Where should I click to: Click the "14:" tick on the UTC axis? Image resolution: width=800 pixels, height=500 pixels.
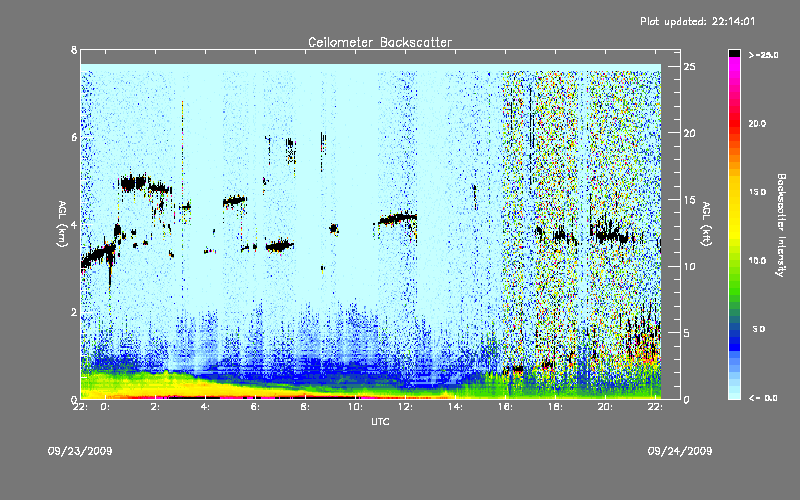pos(455,407)
